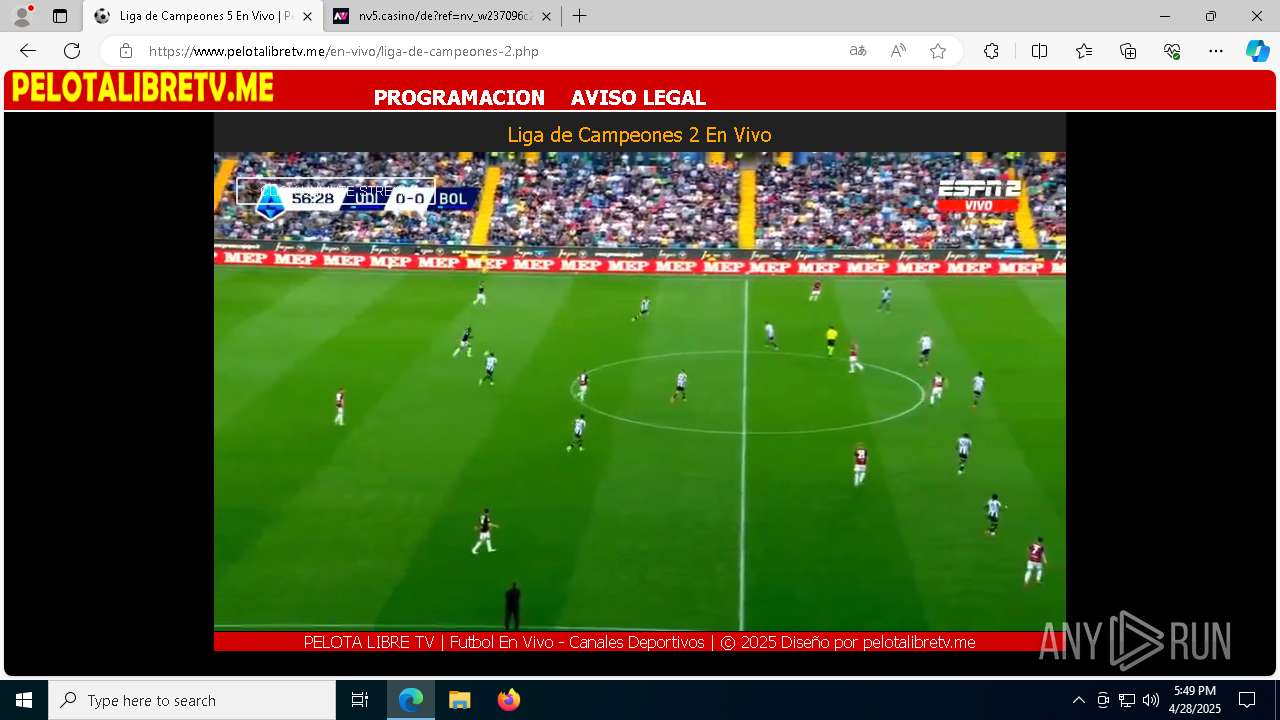1280x720 pixels.
Task: Open the notification center
Action: coord(1247,700)
